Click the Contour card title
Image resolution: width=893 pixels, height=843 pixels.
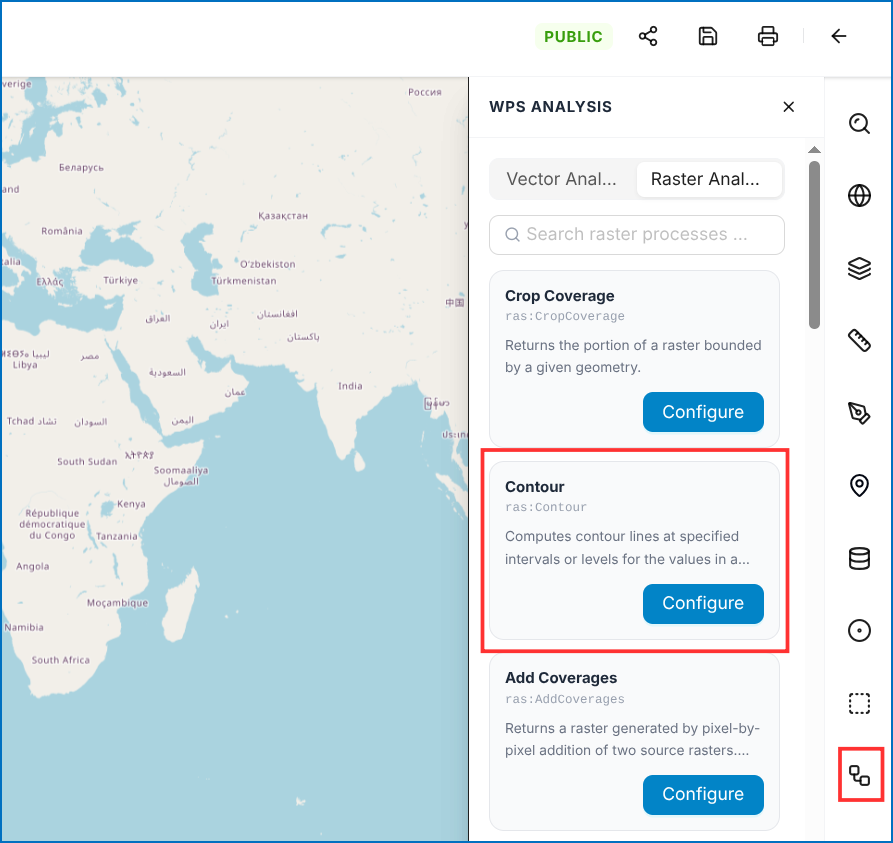click(x=535, y=487)
